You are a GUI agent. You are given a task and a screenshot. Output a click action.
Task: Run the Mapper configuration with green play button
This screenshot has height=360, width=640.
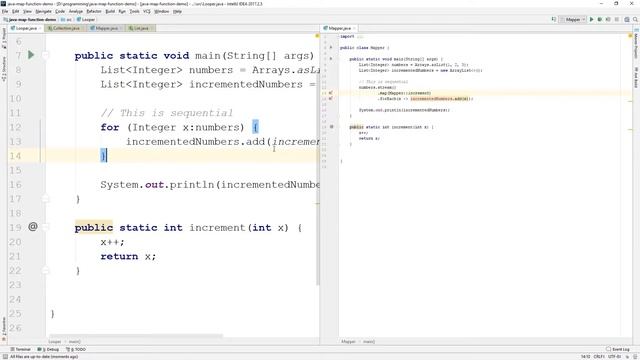[x=591, y=19]
